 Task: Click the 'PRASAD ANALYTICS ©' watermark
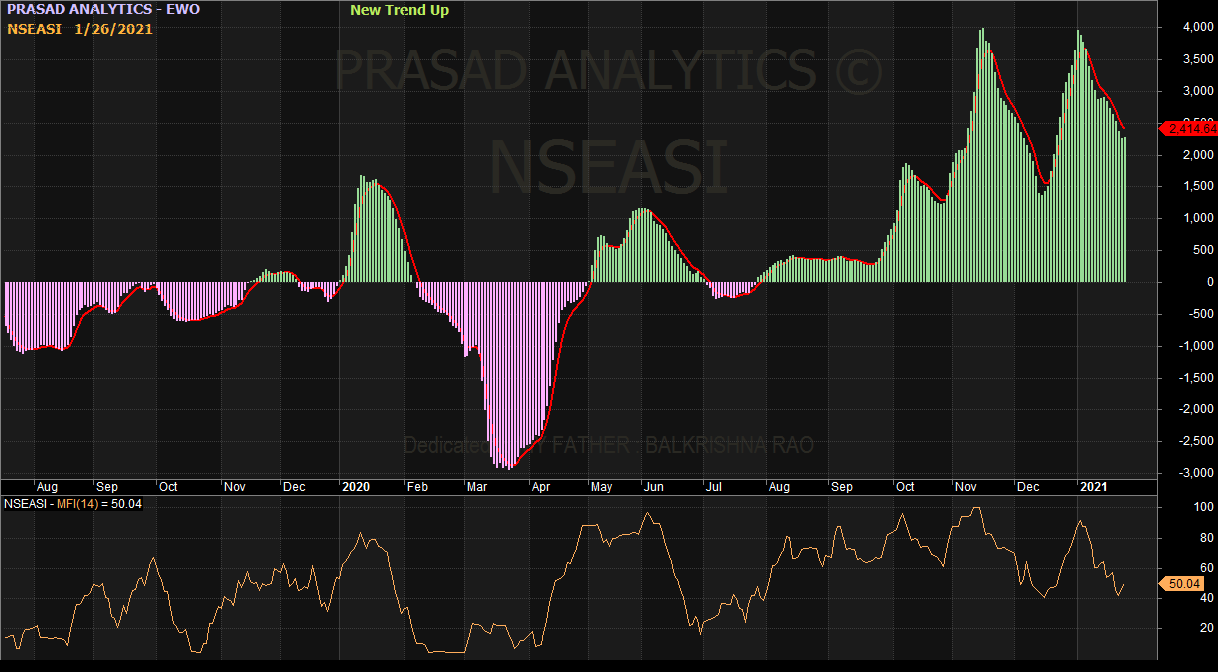coord(608,70)
